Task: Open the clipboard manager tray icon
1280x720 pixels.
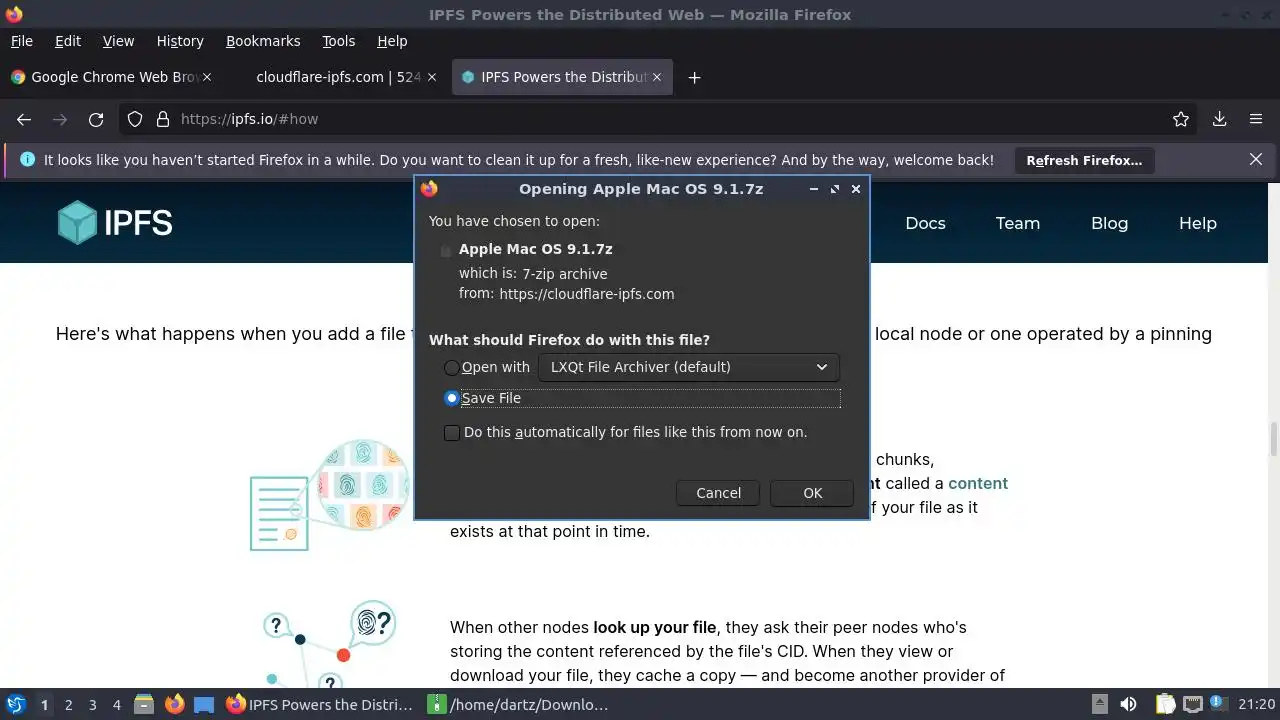Action: pyautogui.click(x=1165, y=704)
